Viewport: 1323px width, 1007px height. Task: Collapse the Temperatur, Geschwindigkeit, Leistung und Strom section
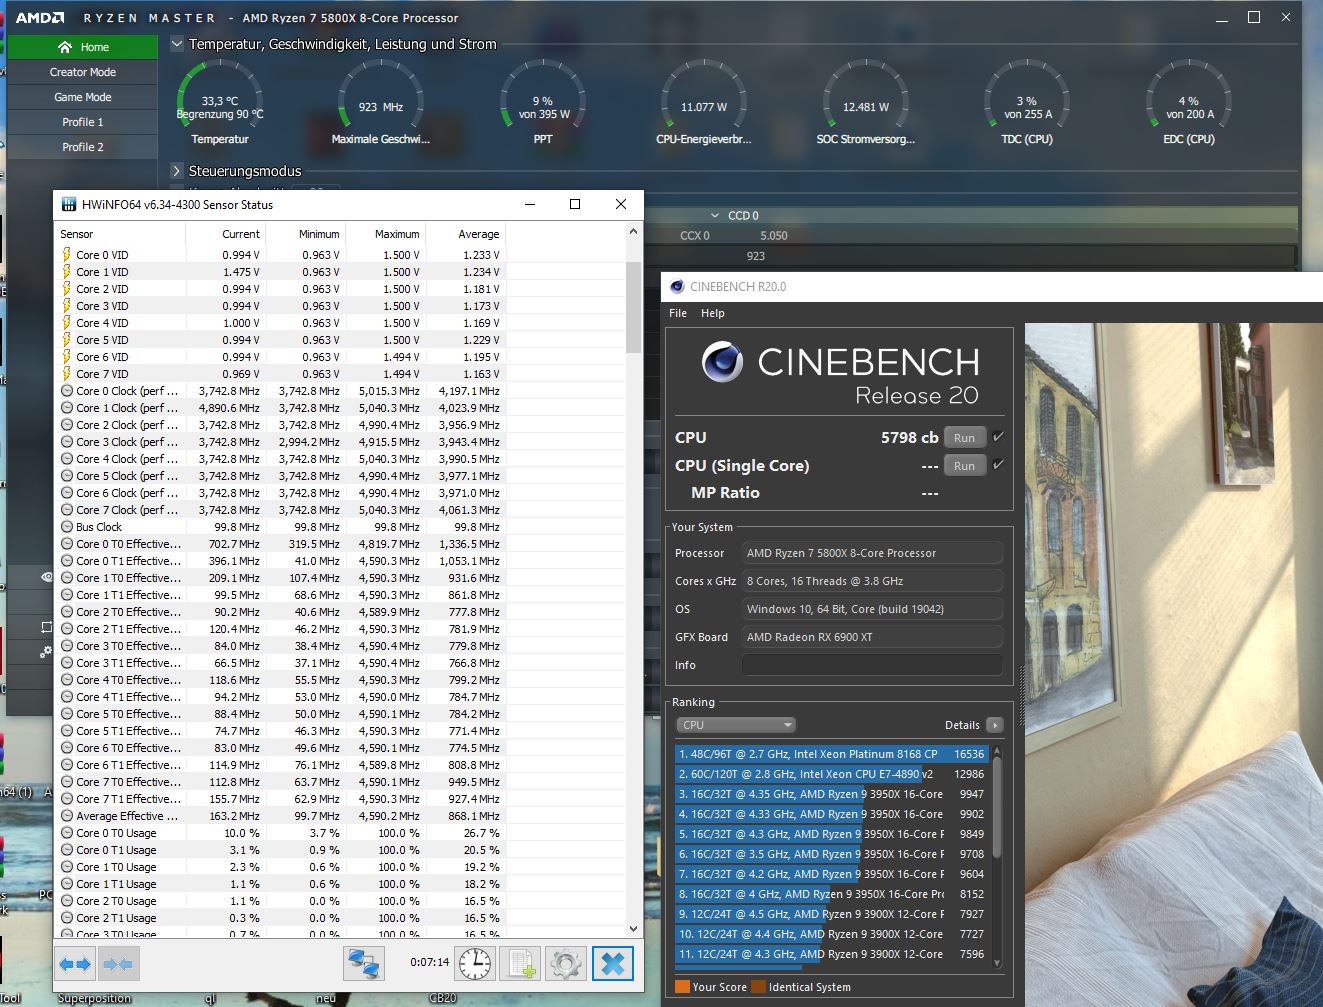177,44
